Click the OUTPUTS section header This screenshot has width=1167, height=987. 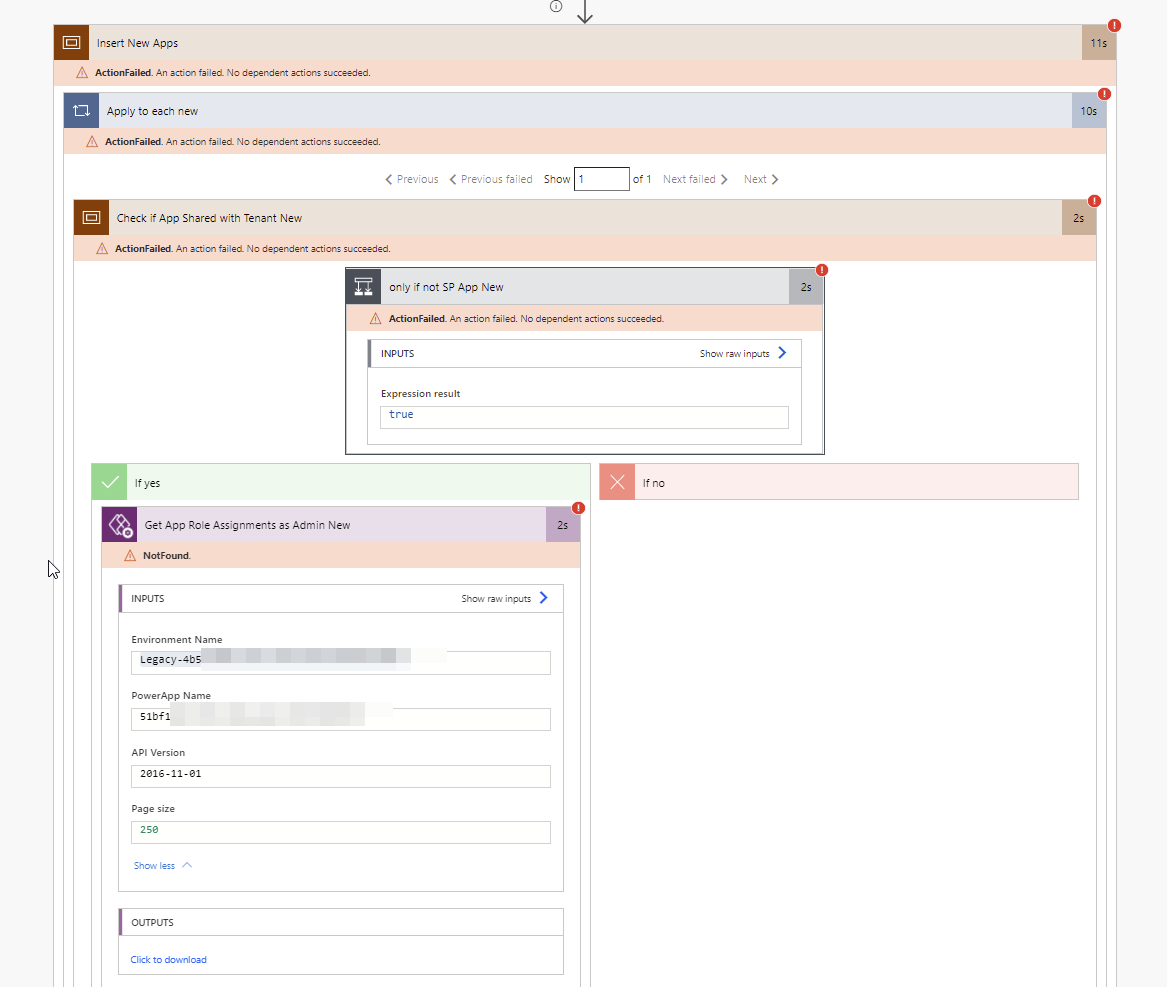(x=341, y=922)
